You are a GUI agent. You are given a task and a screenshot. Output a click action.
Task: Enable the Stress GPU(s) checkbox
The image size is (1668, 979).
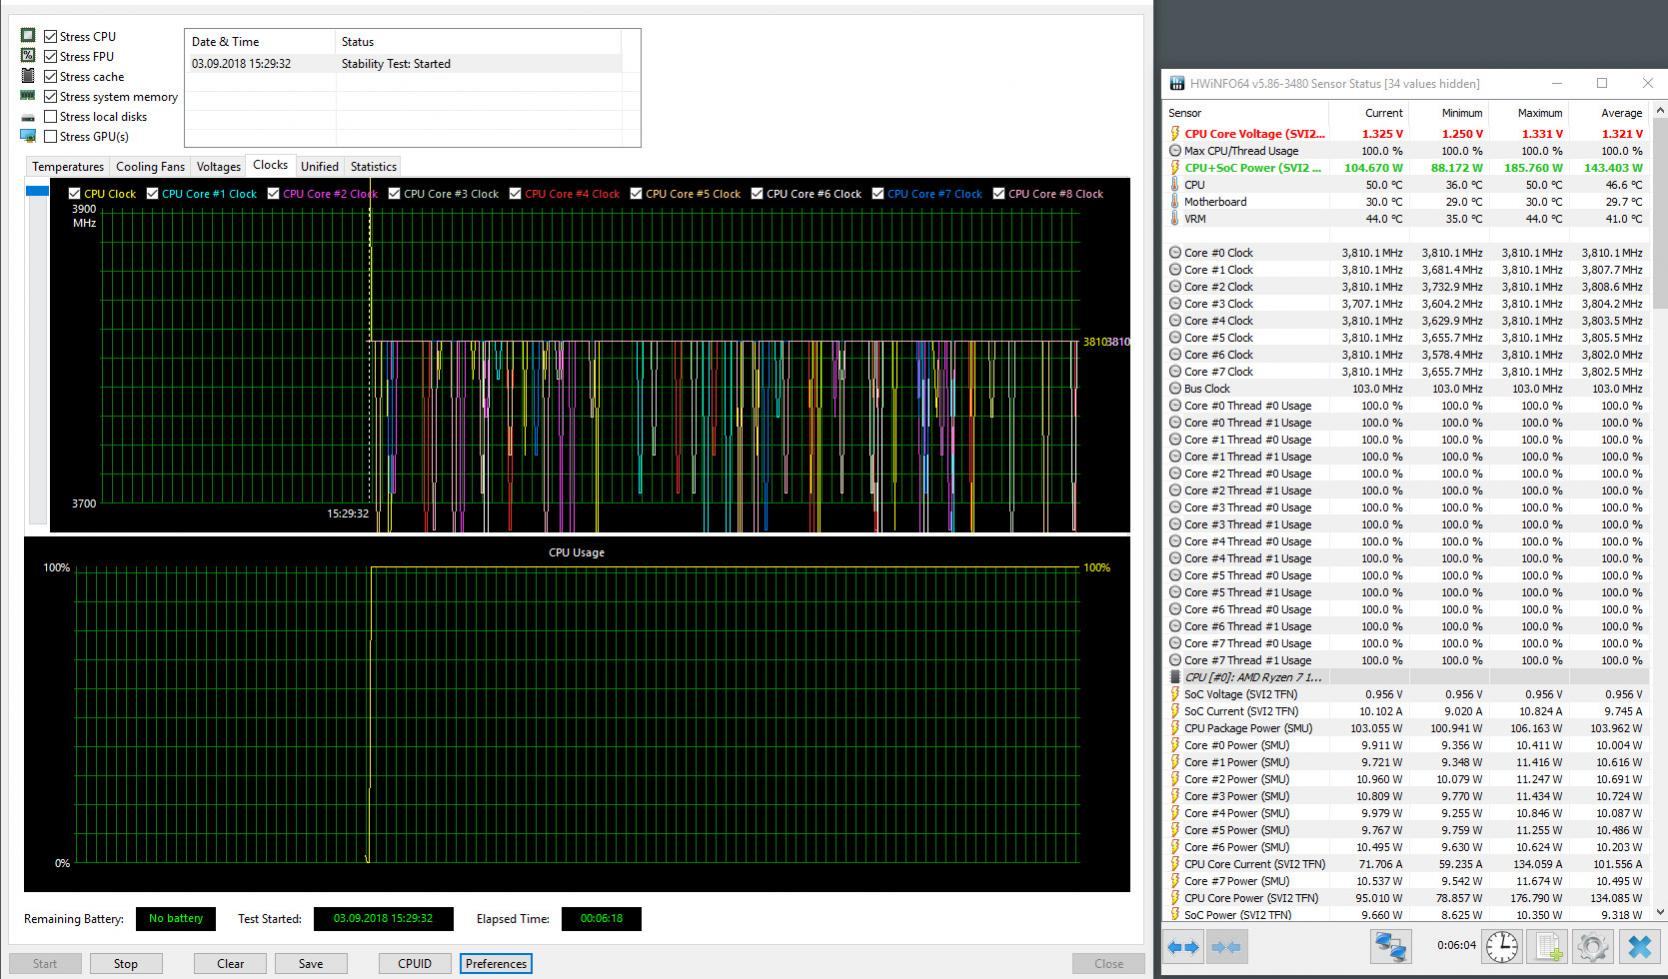[x=50, y=136]
